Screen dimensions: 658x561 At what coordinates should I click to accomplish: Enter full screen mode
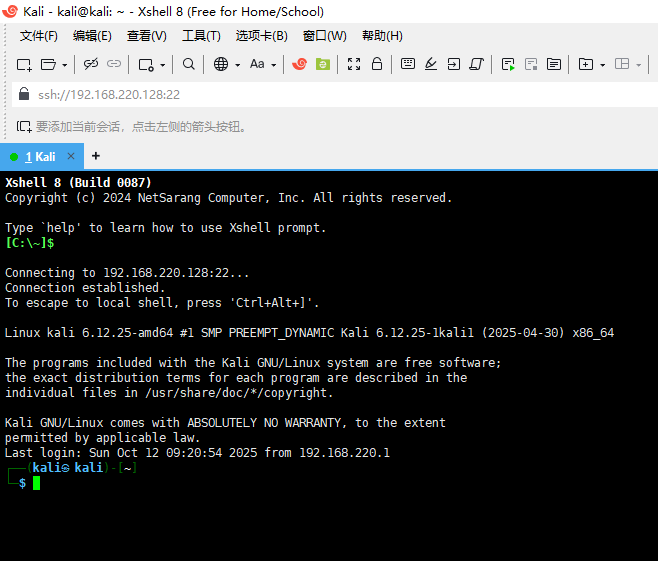pyautogui.click(x=353, y=64)
